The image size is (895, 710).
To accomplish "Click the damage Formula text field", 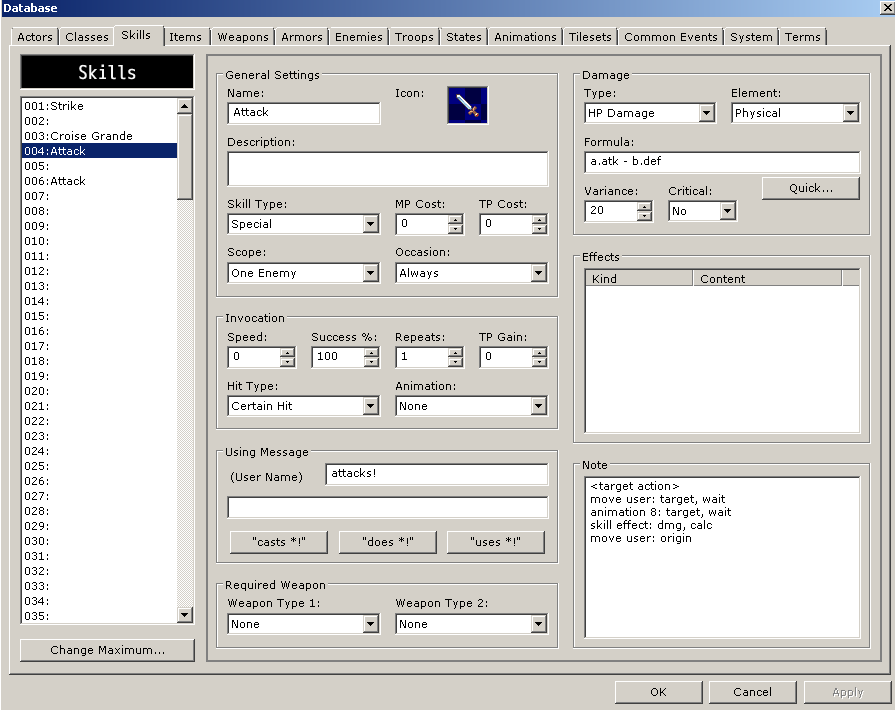I will point(721,162).
